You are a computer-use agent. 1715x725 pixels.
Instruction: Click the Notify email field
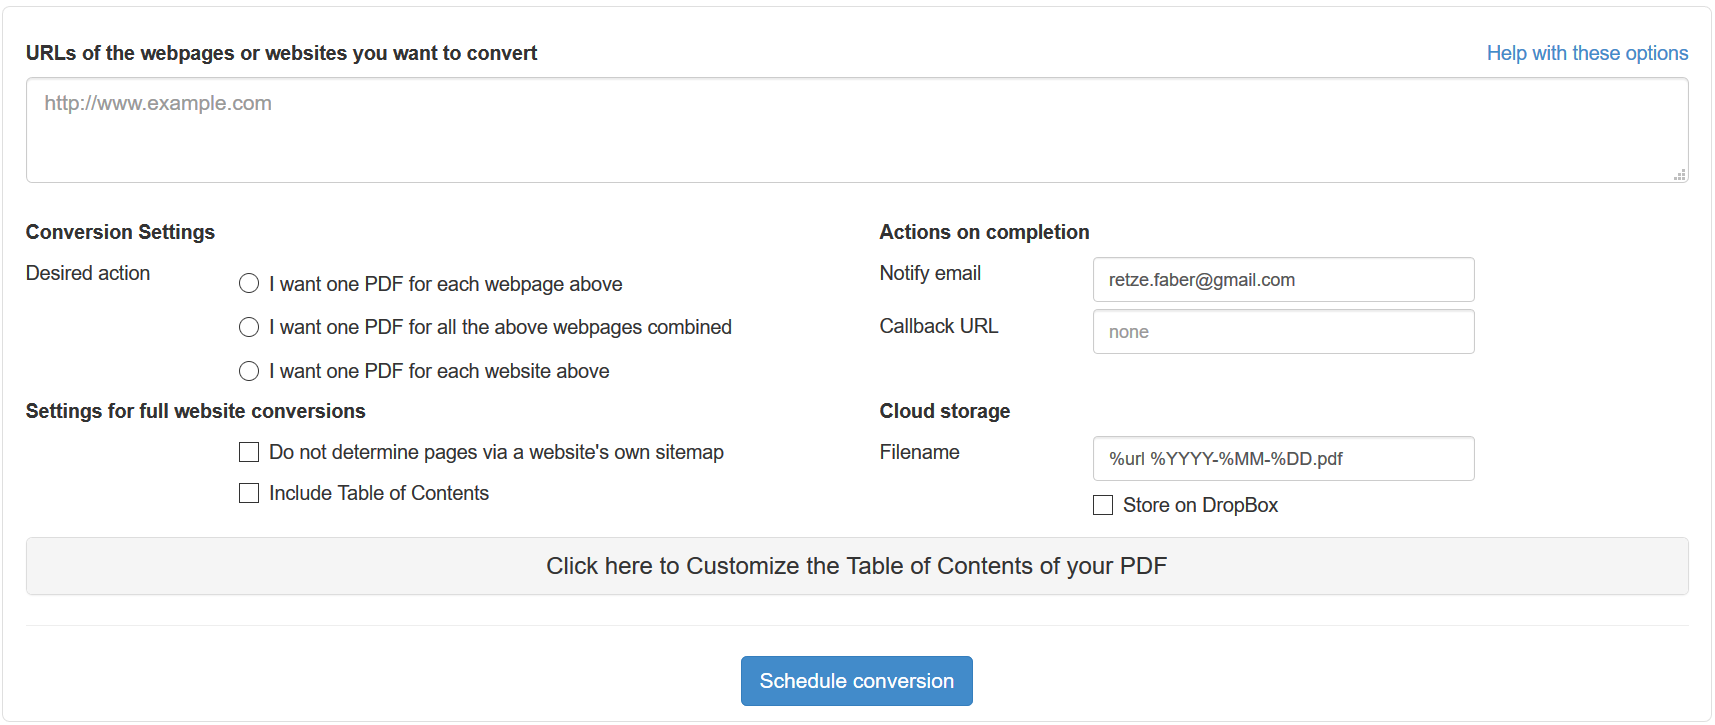point(1283,280)
